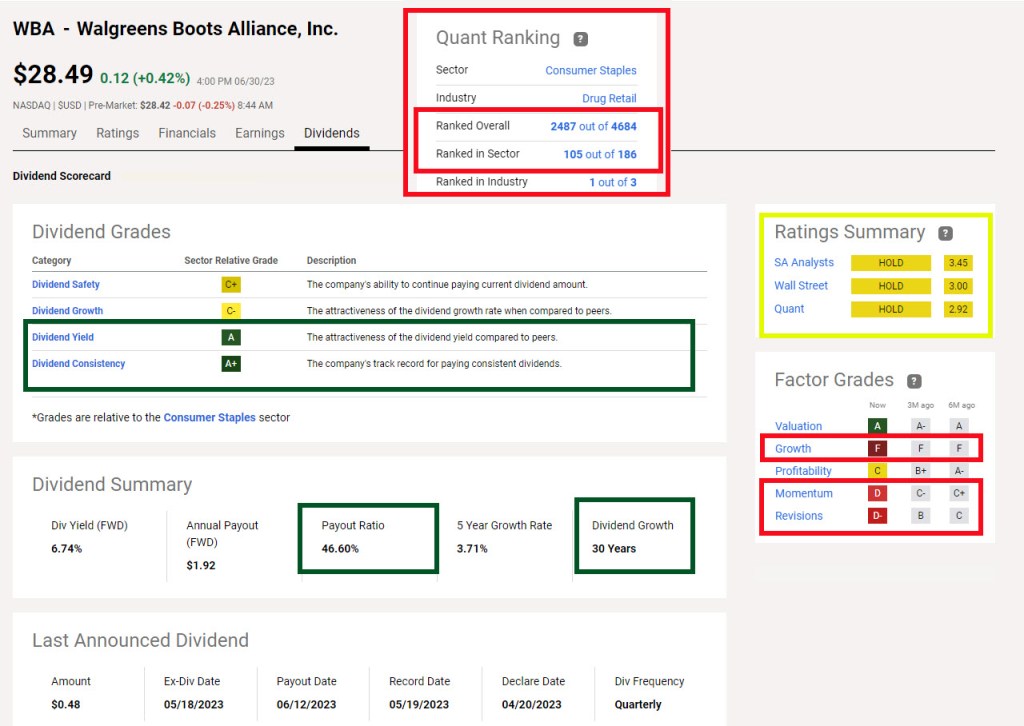Click the Dividend Safety C+ grade badge
1024x726 pixels.
[x=231, y=285]
